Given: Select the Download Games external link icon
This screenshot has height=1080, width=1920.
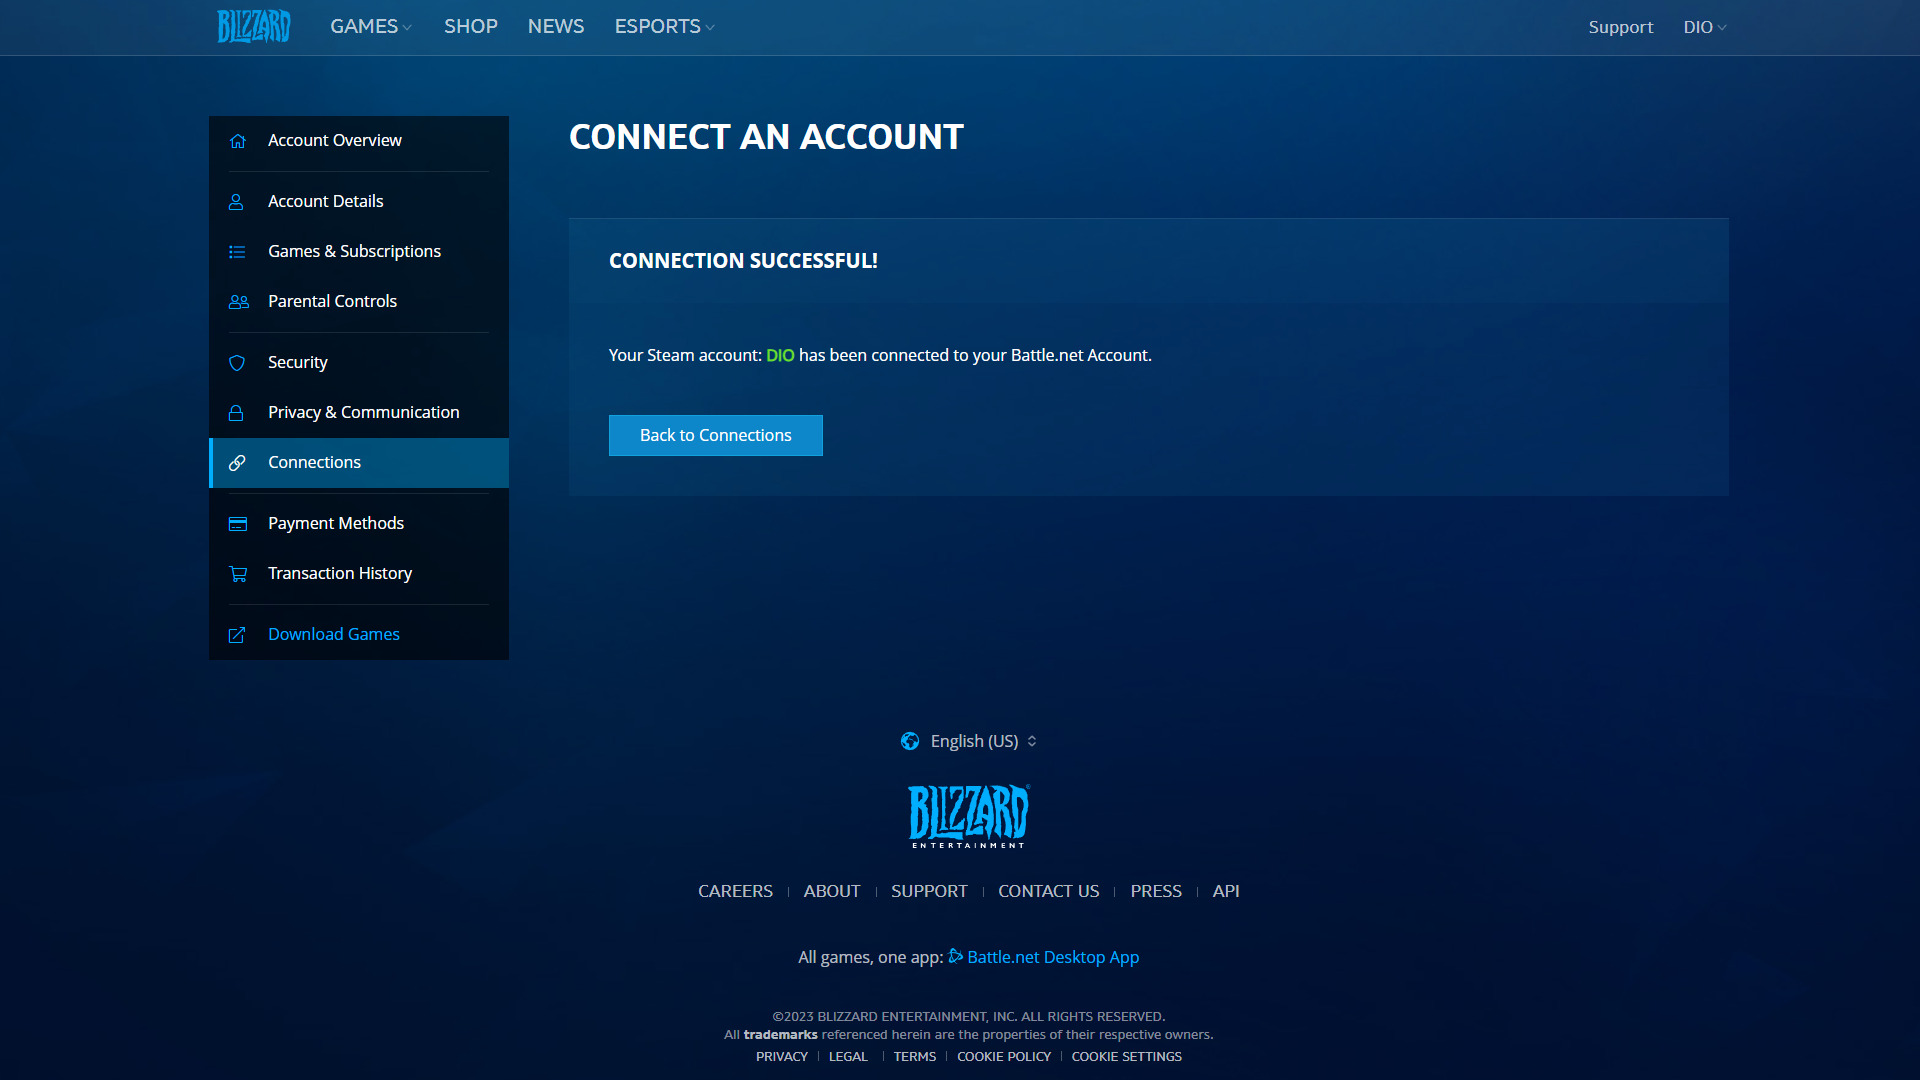Looking at the screenshot, I should pyautogui.click(x=239, y=633).
